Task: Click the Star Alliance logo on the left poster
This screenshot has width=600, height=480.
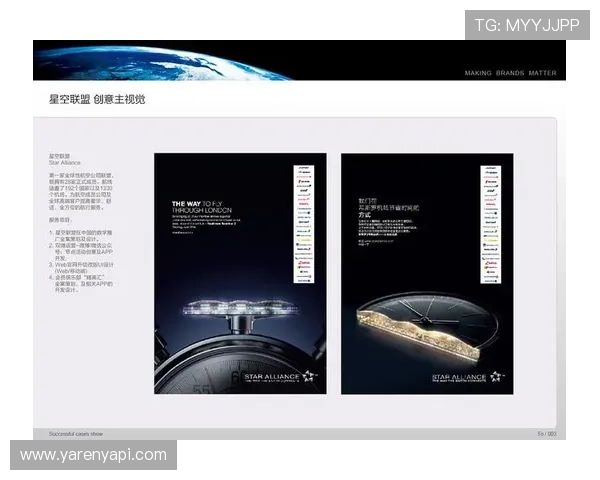Action: pyautogui.click(x=280, y=377)
